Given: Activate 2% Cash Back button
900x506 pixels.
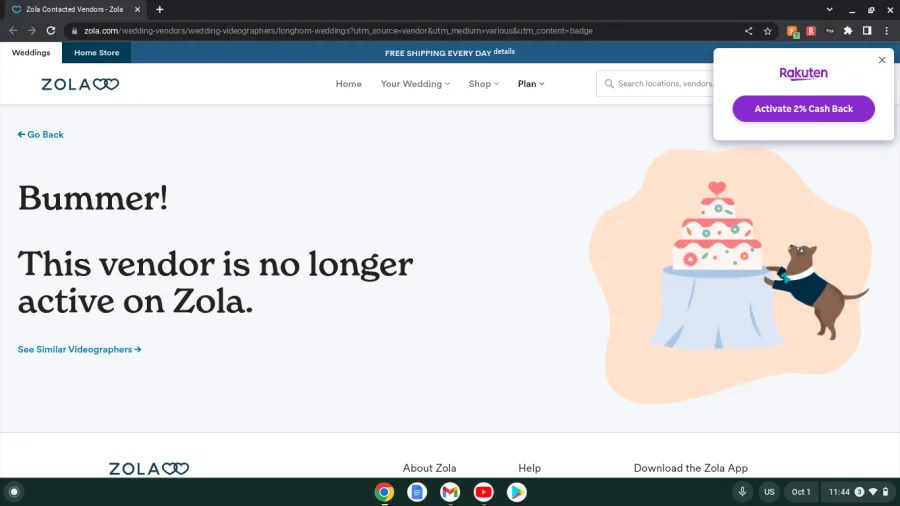Looking at the screenshot, I should pos(803,108).
